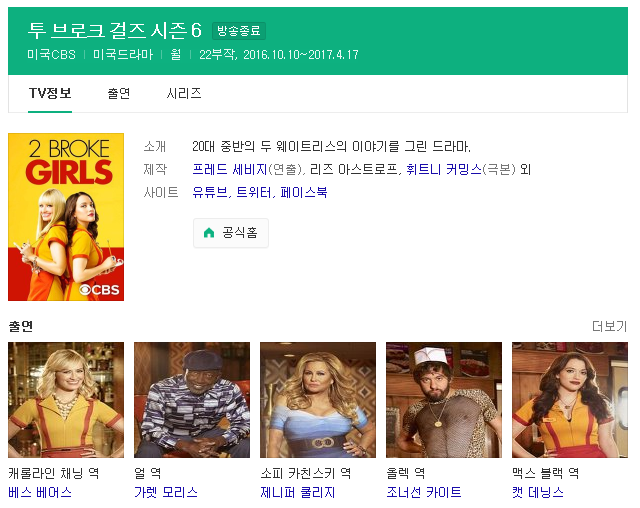Visit the 유튜브 site link

[x=210, y=192]
